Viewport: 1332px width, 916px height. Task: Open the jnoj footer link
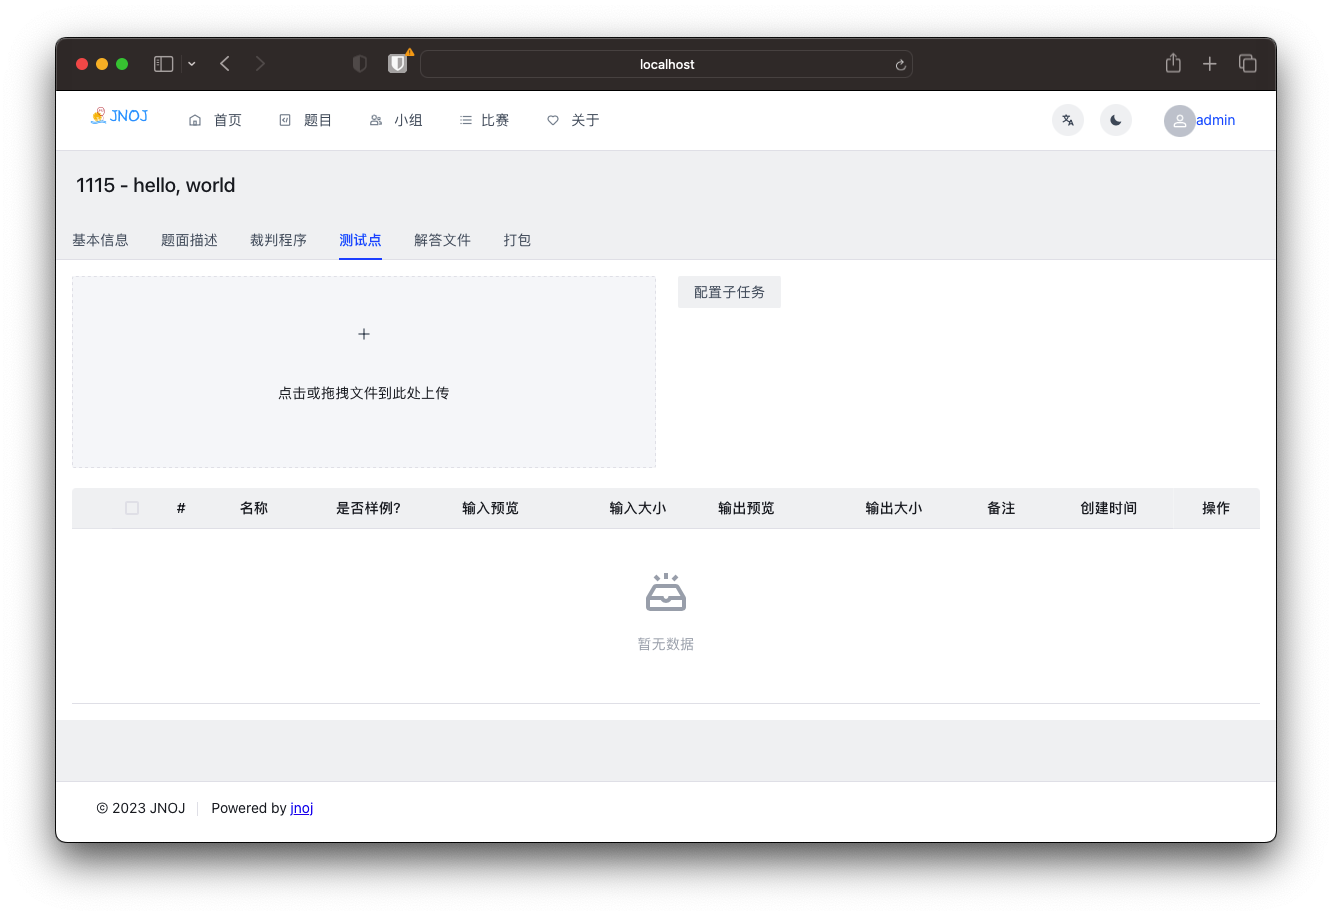pos(302,808)
